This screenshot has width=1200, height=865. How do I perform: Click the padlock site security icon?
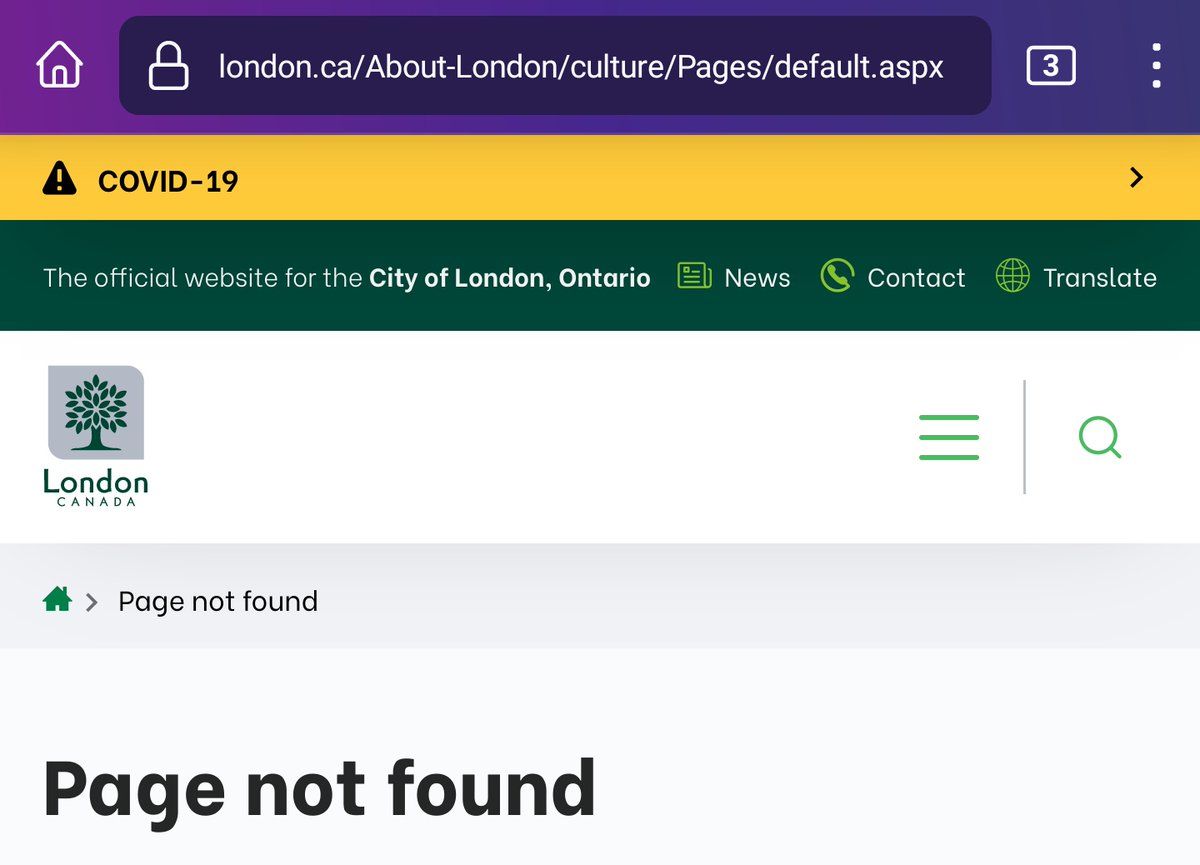(x=168, y=67)
